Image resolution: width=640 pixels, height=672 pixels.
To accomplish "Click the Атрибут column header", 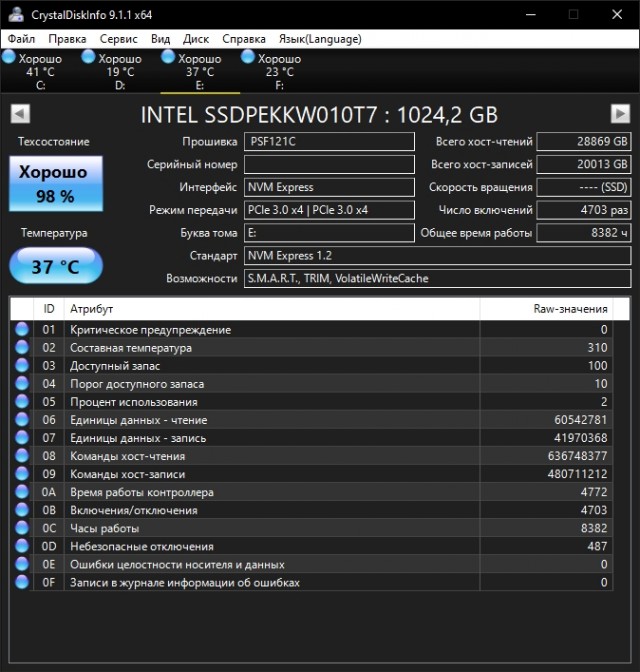I will click(x=272, y=309).
